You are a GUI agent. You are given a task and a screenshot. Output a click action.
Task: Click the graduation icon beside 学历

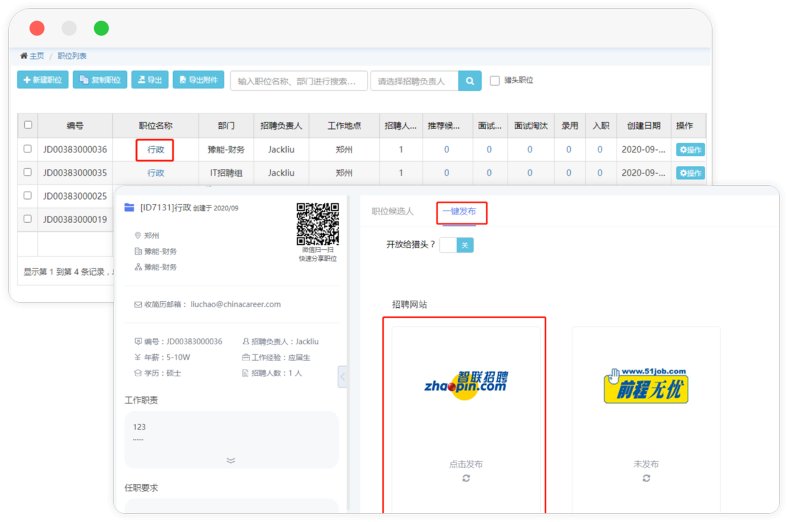138,373
